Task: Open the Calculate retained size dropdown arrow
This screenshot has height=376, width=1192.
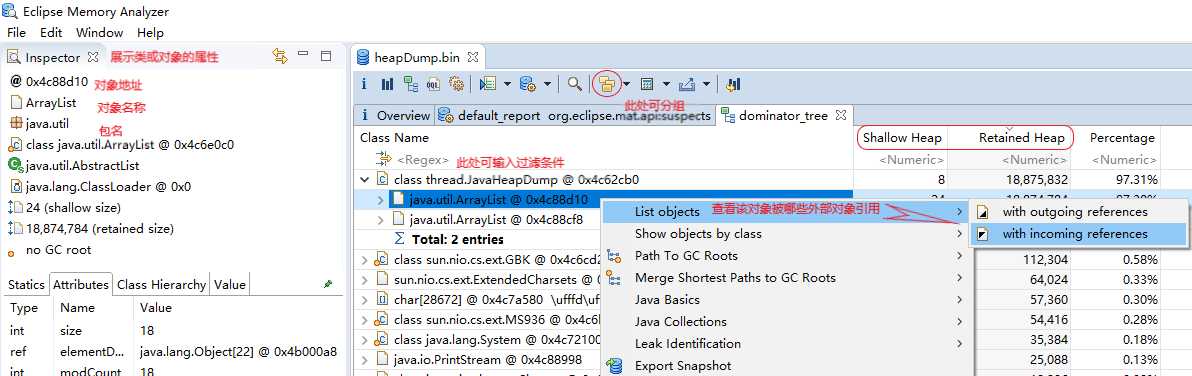Action: (666, 84)
